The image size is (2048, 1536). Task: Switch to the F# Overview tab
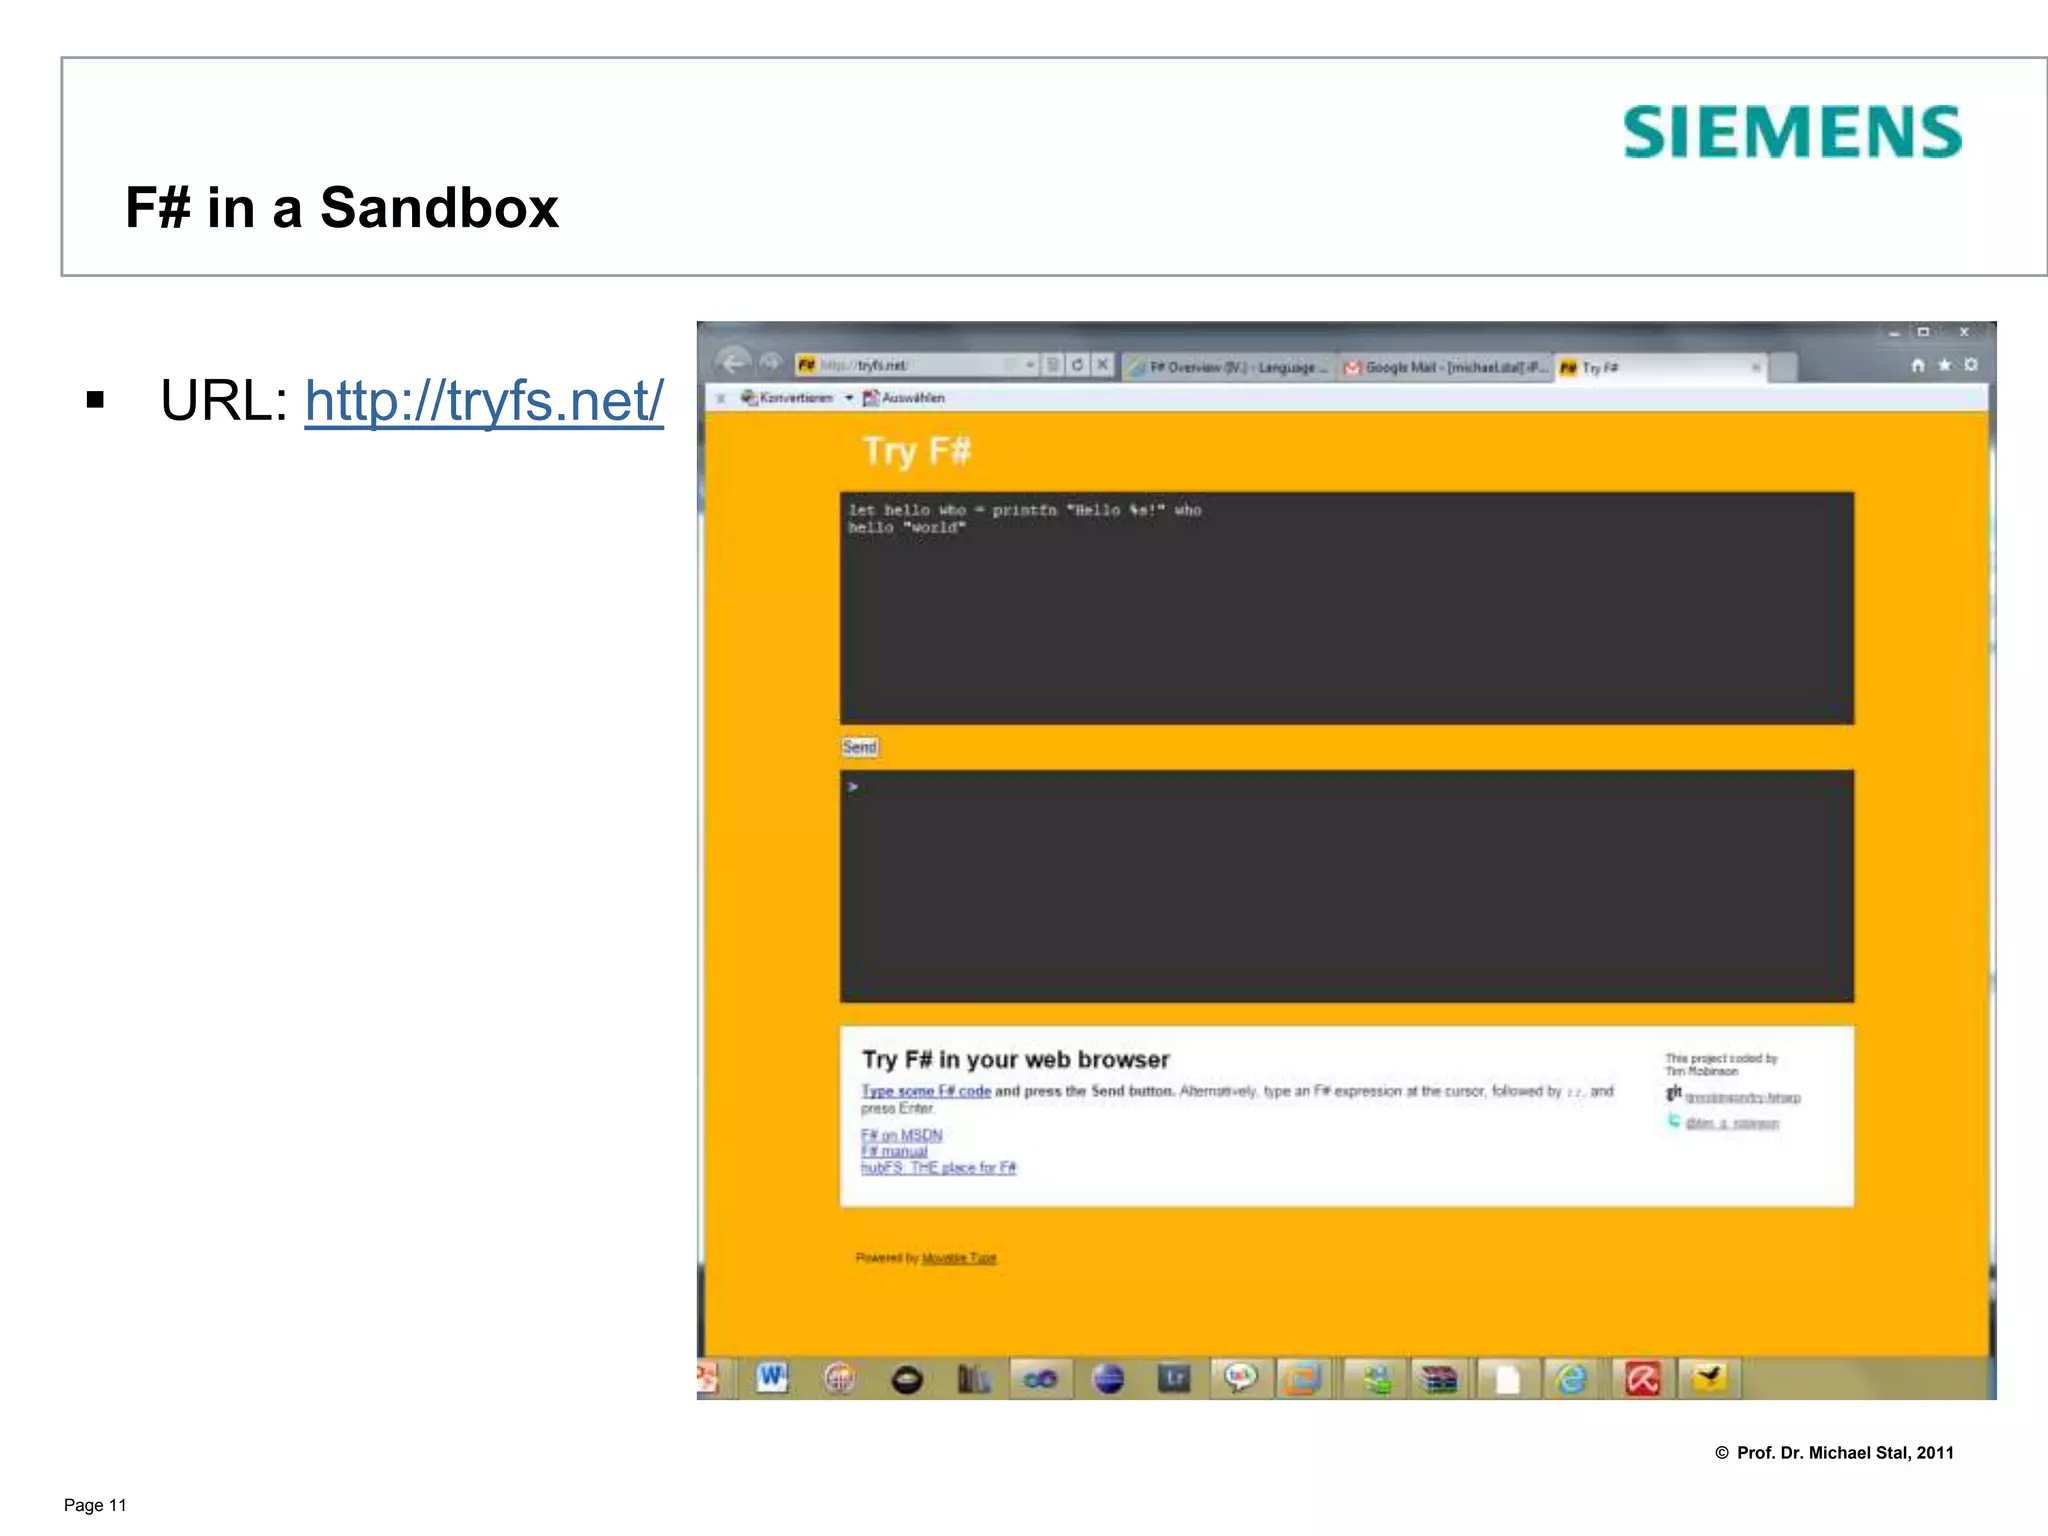pos(1228,368)
